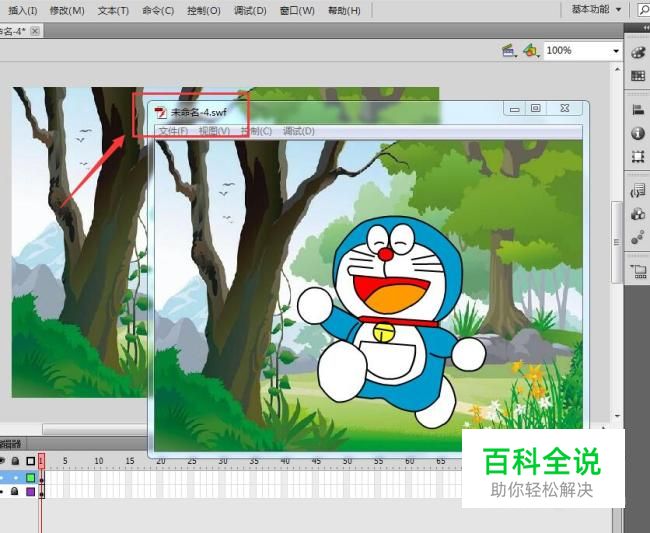
Task: Click the Flash icon in SWF title bar
Action: (x=160, y=113)
